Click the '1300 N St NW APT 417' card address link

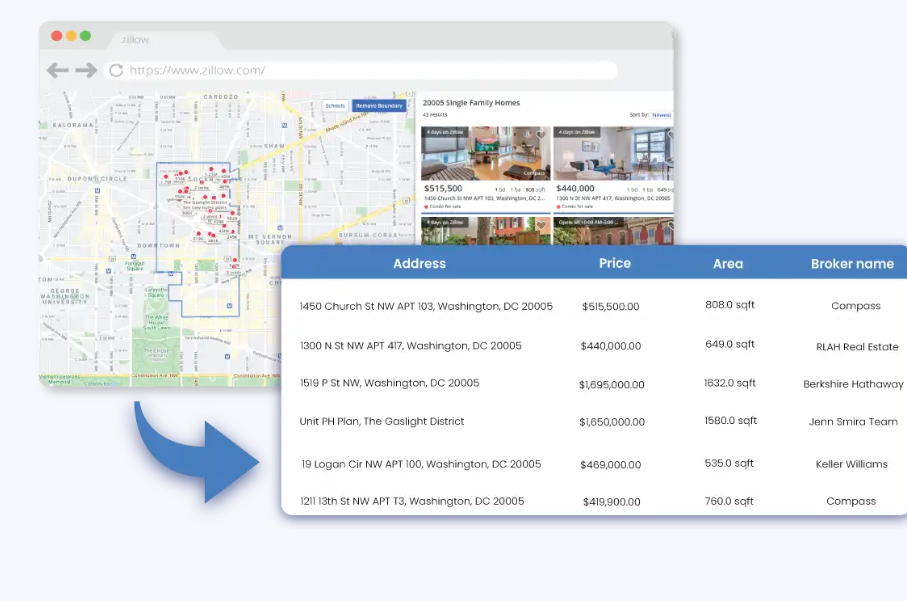coord(613,198)
